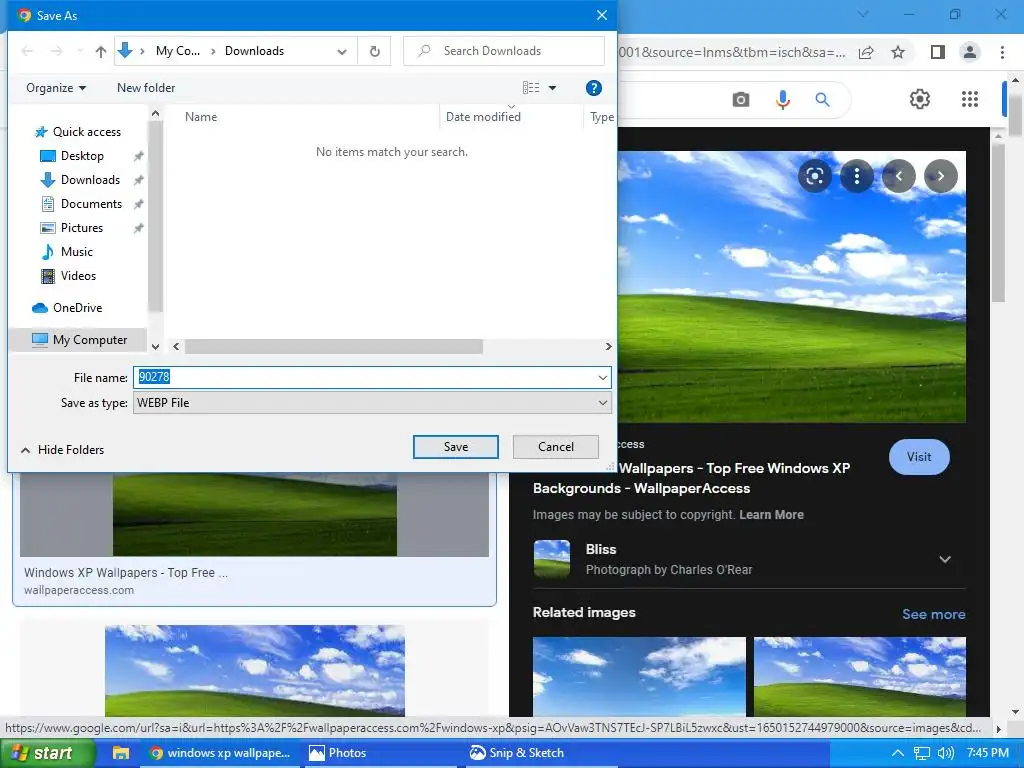Open Videos in the navigation pane
Screen dimensions: 1024x768
(78, 276)
